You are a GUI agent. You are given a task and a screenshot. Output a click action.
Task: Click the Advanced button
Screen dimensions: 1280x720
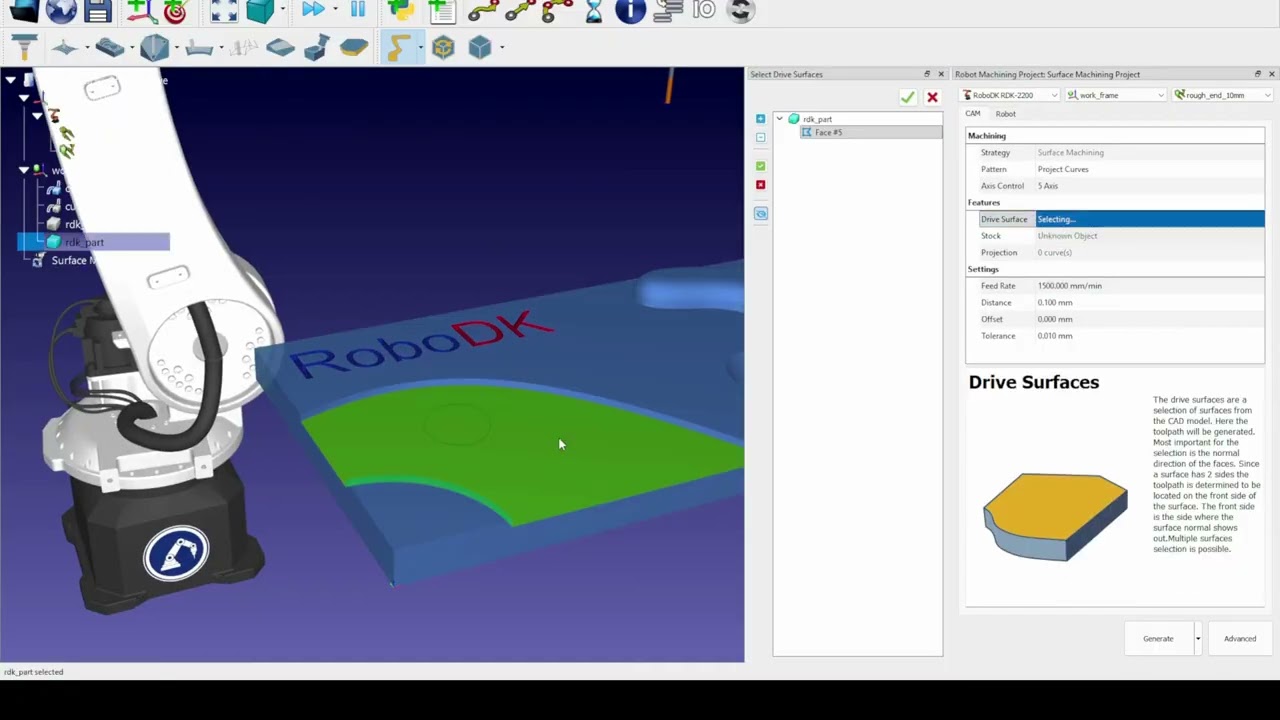click(1240, 639)
